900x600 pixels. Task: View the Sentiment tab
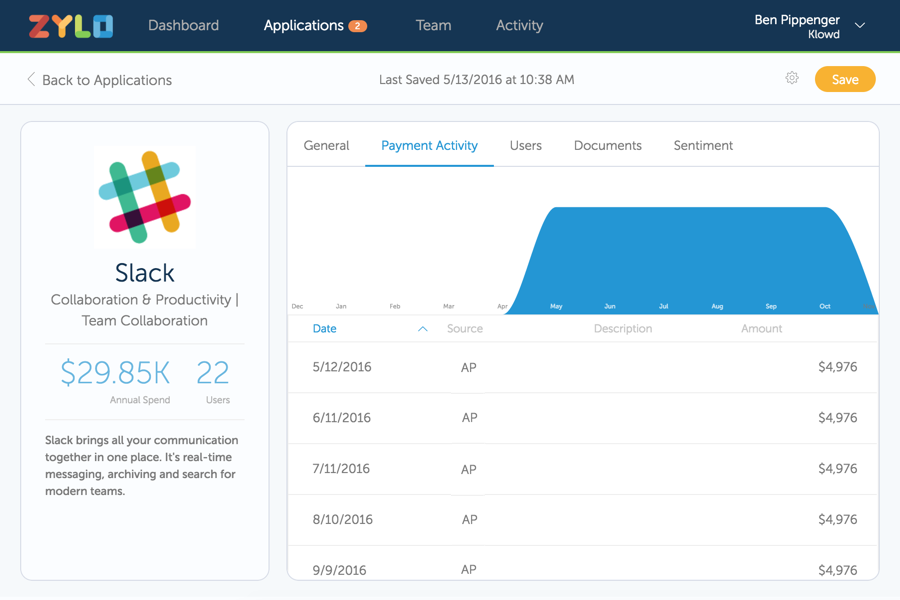[x=703, y=146]
